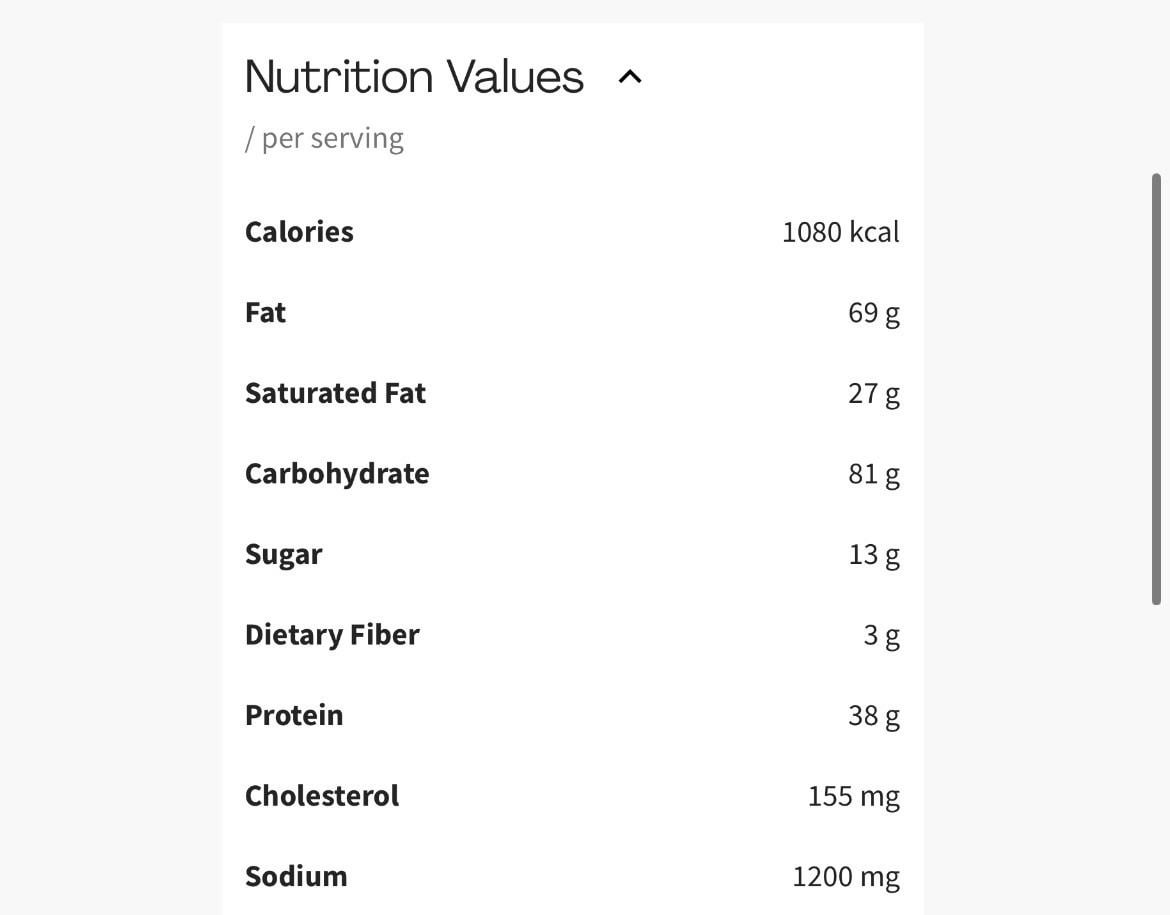The height and width of the screenshot is (915, 1170).
Task: Click the 38 g protein value
Action: point(873,716)
